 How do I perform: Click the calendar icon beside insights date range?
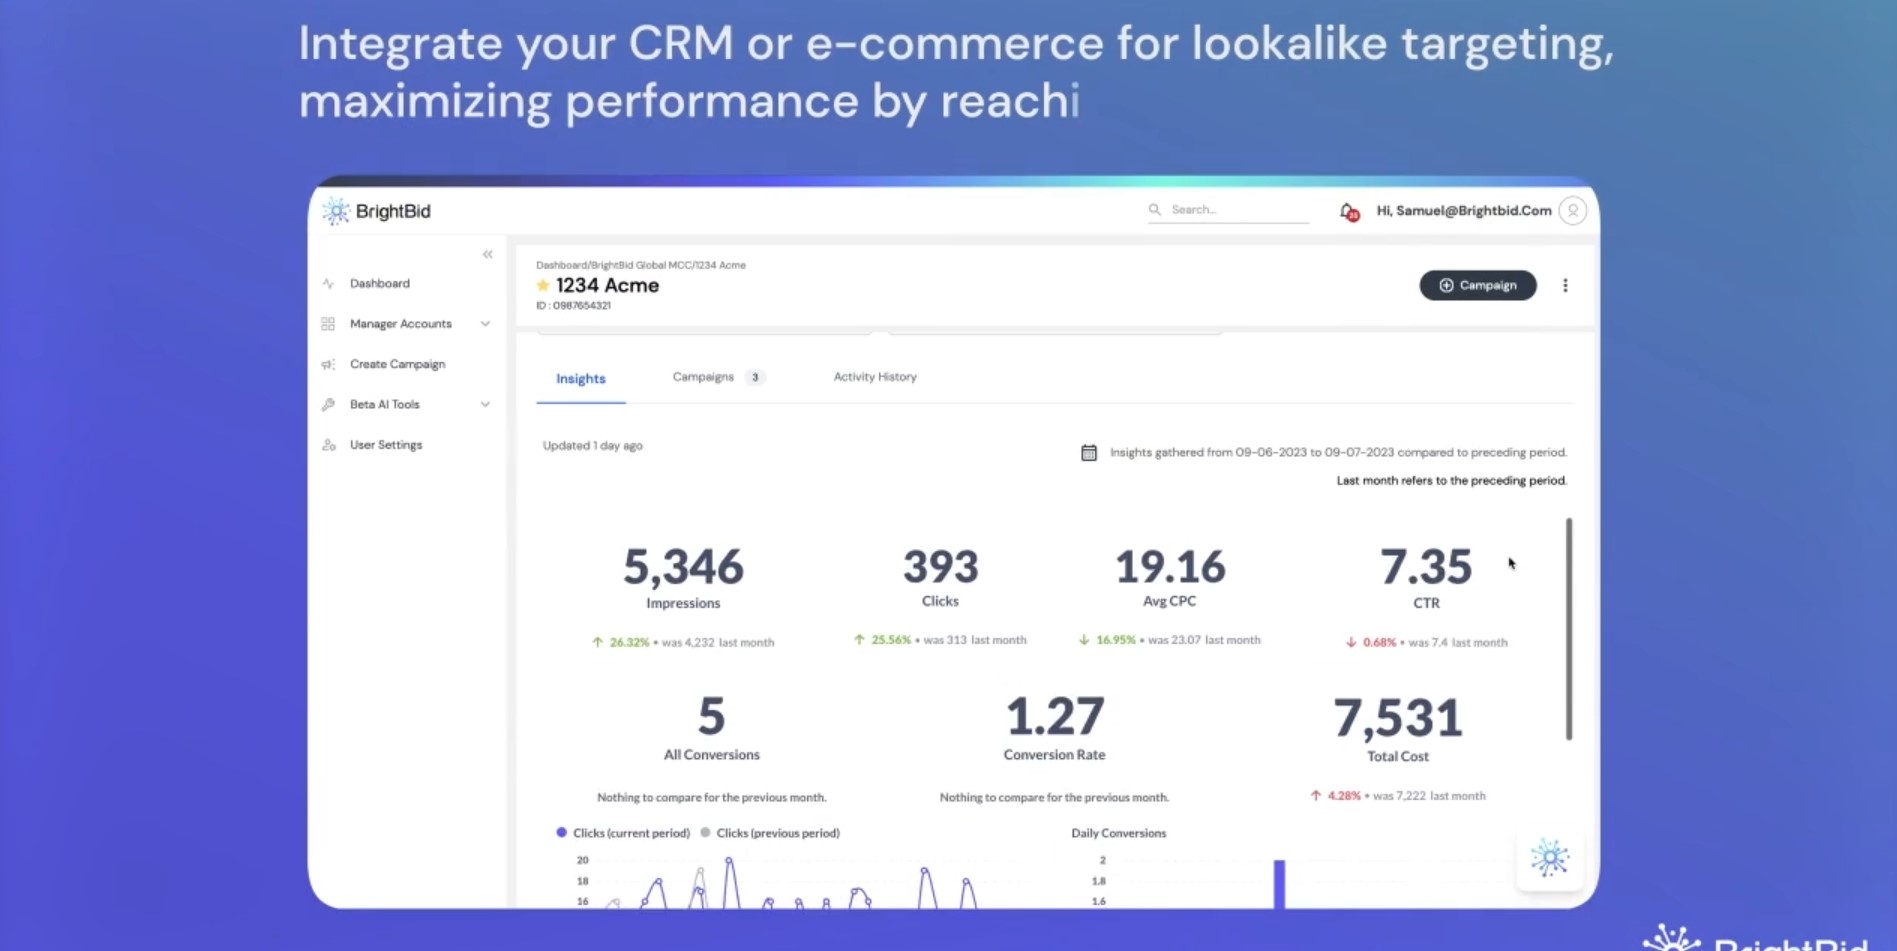pyautogui.click(x=1089, y=453)
